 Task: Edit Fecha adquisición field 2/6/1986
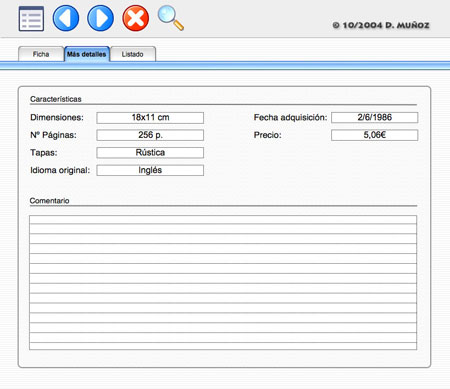[374, 117]
